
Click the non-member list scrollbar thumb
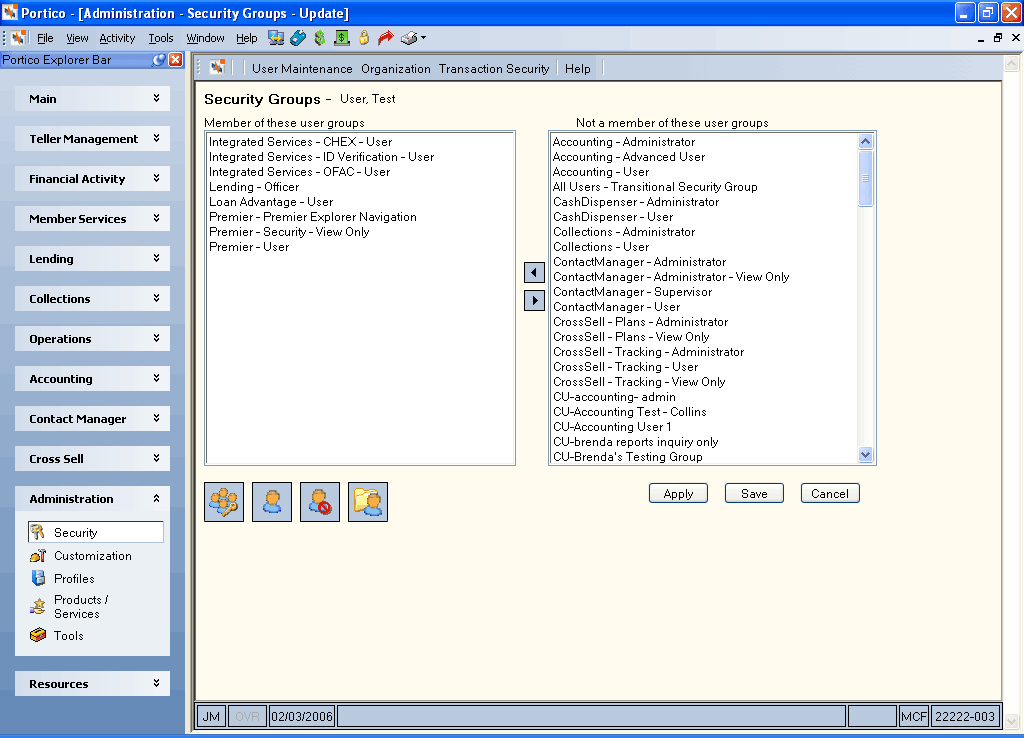coord(865,178)
